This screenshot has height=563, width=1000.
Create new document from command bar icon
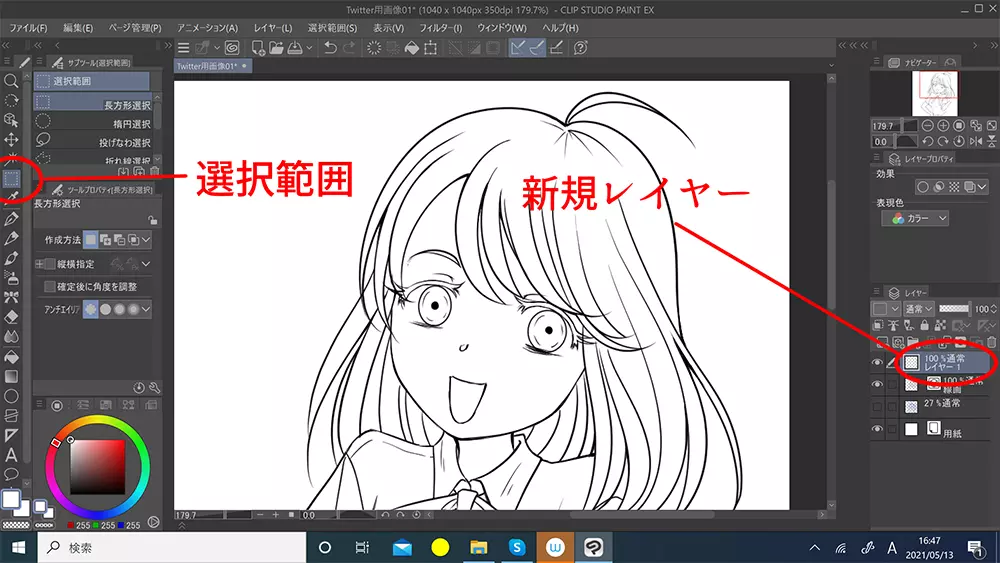tap(258, 48)
